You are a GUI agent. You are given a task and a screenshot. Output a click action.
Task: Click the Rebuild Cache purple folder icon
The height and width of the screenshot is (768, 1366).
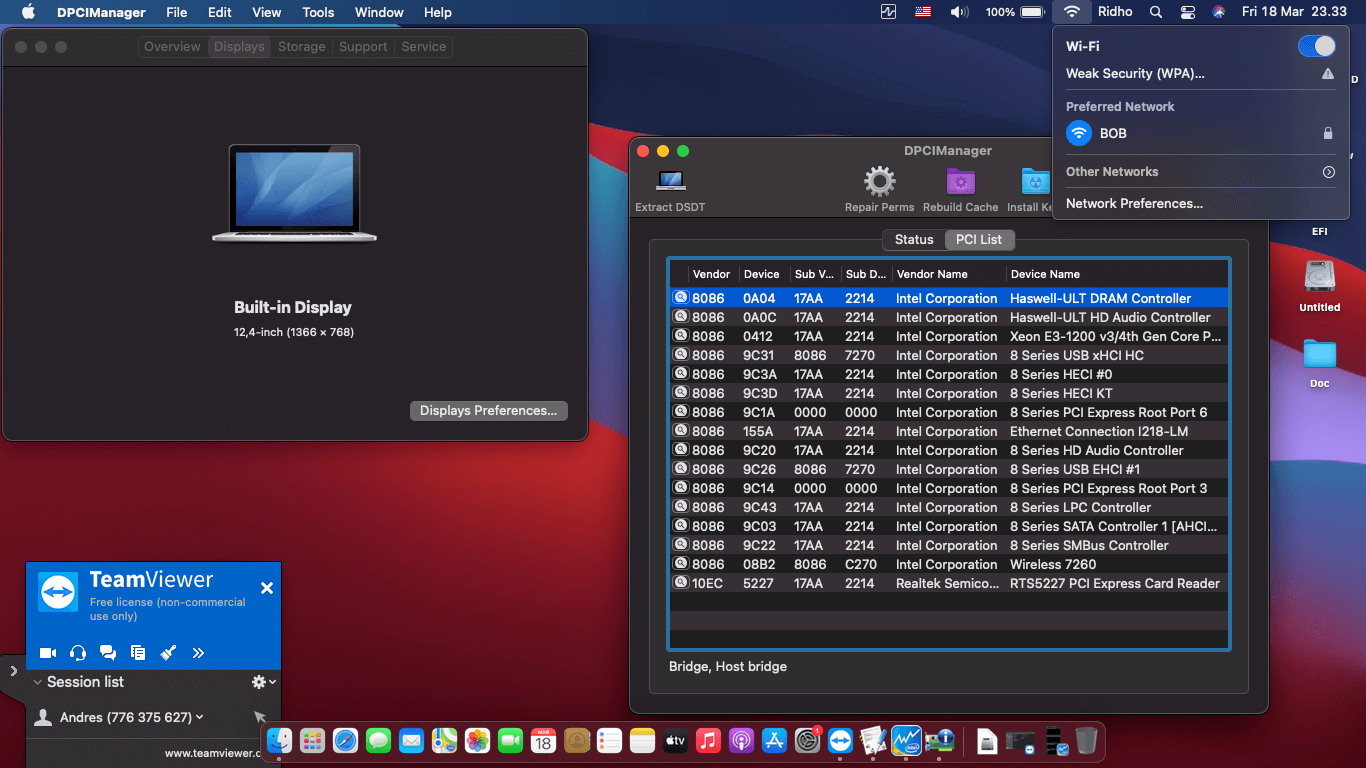point(960,181)
